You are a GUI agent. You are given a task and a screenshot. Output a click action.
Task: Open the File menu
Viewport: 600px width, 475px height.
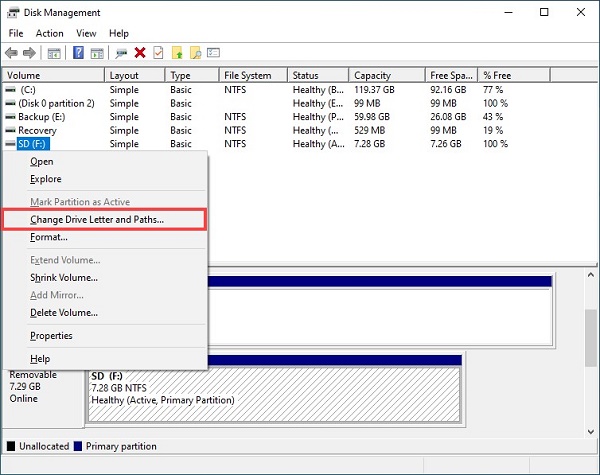[x=16, y=33]
